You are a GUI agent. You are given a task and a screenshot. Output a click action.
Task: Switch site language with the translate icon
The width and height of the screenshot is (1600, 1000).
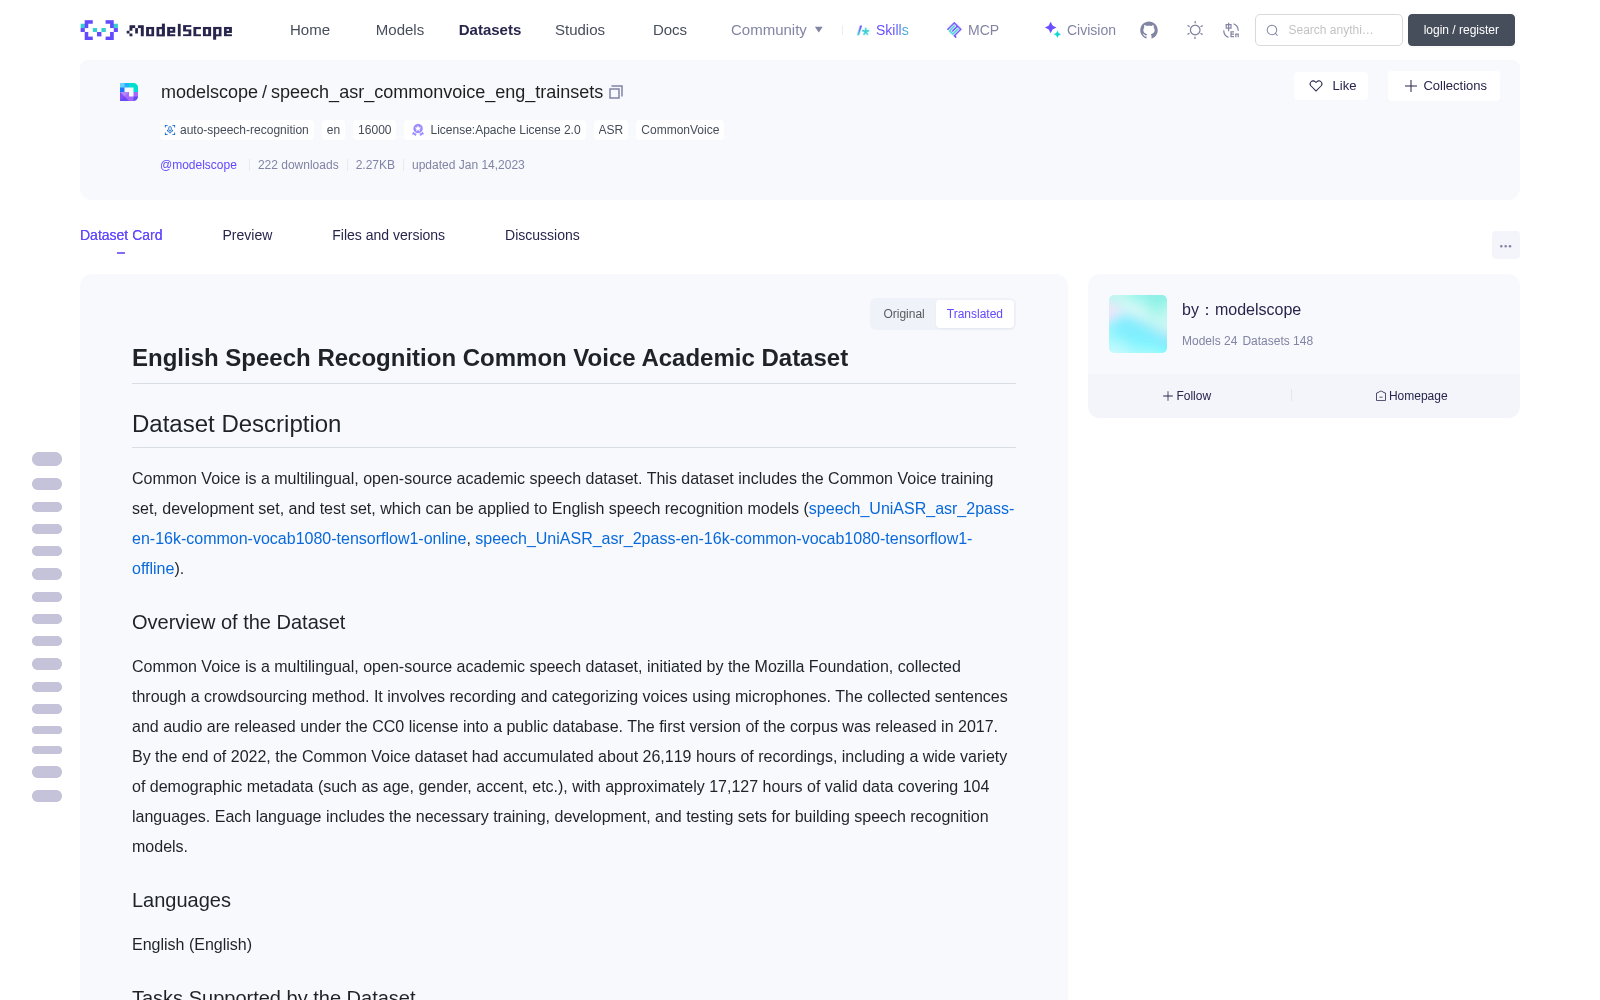point(1232,30)
